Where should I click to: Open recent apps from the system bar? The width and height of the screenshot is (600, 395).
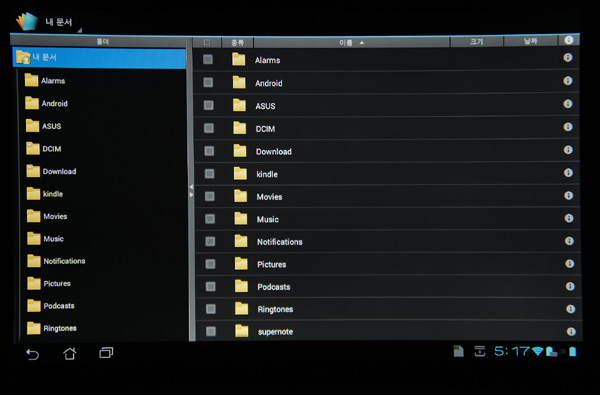pos(106,353)
